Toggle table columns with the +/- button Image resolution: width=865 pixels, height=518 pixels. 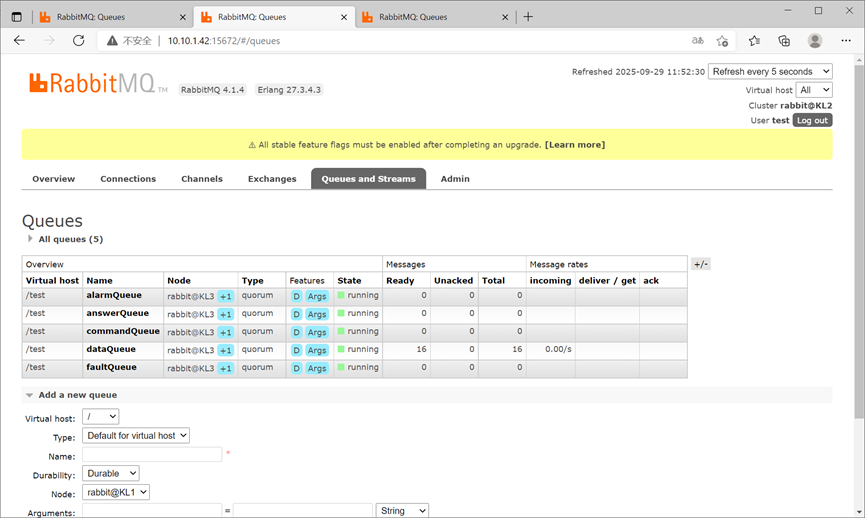click(701, 264)
